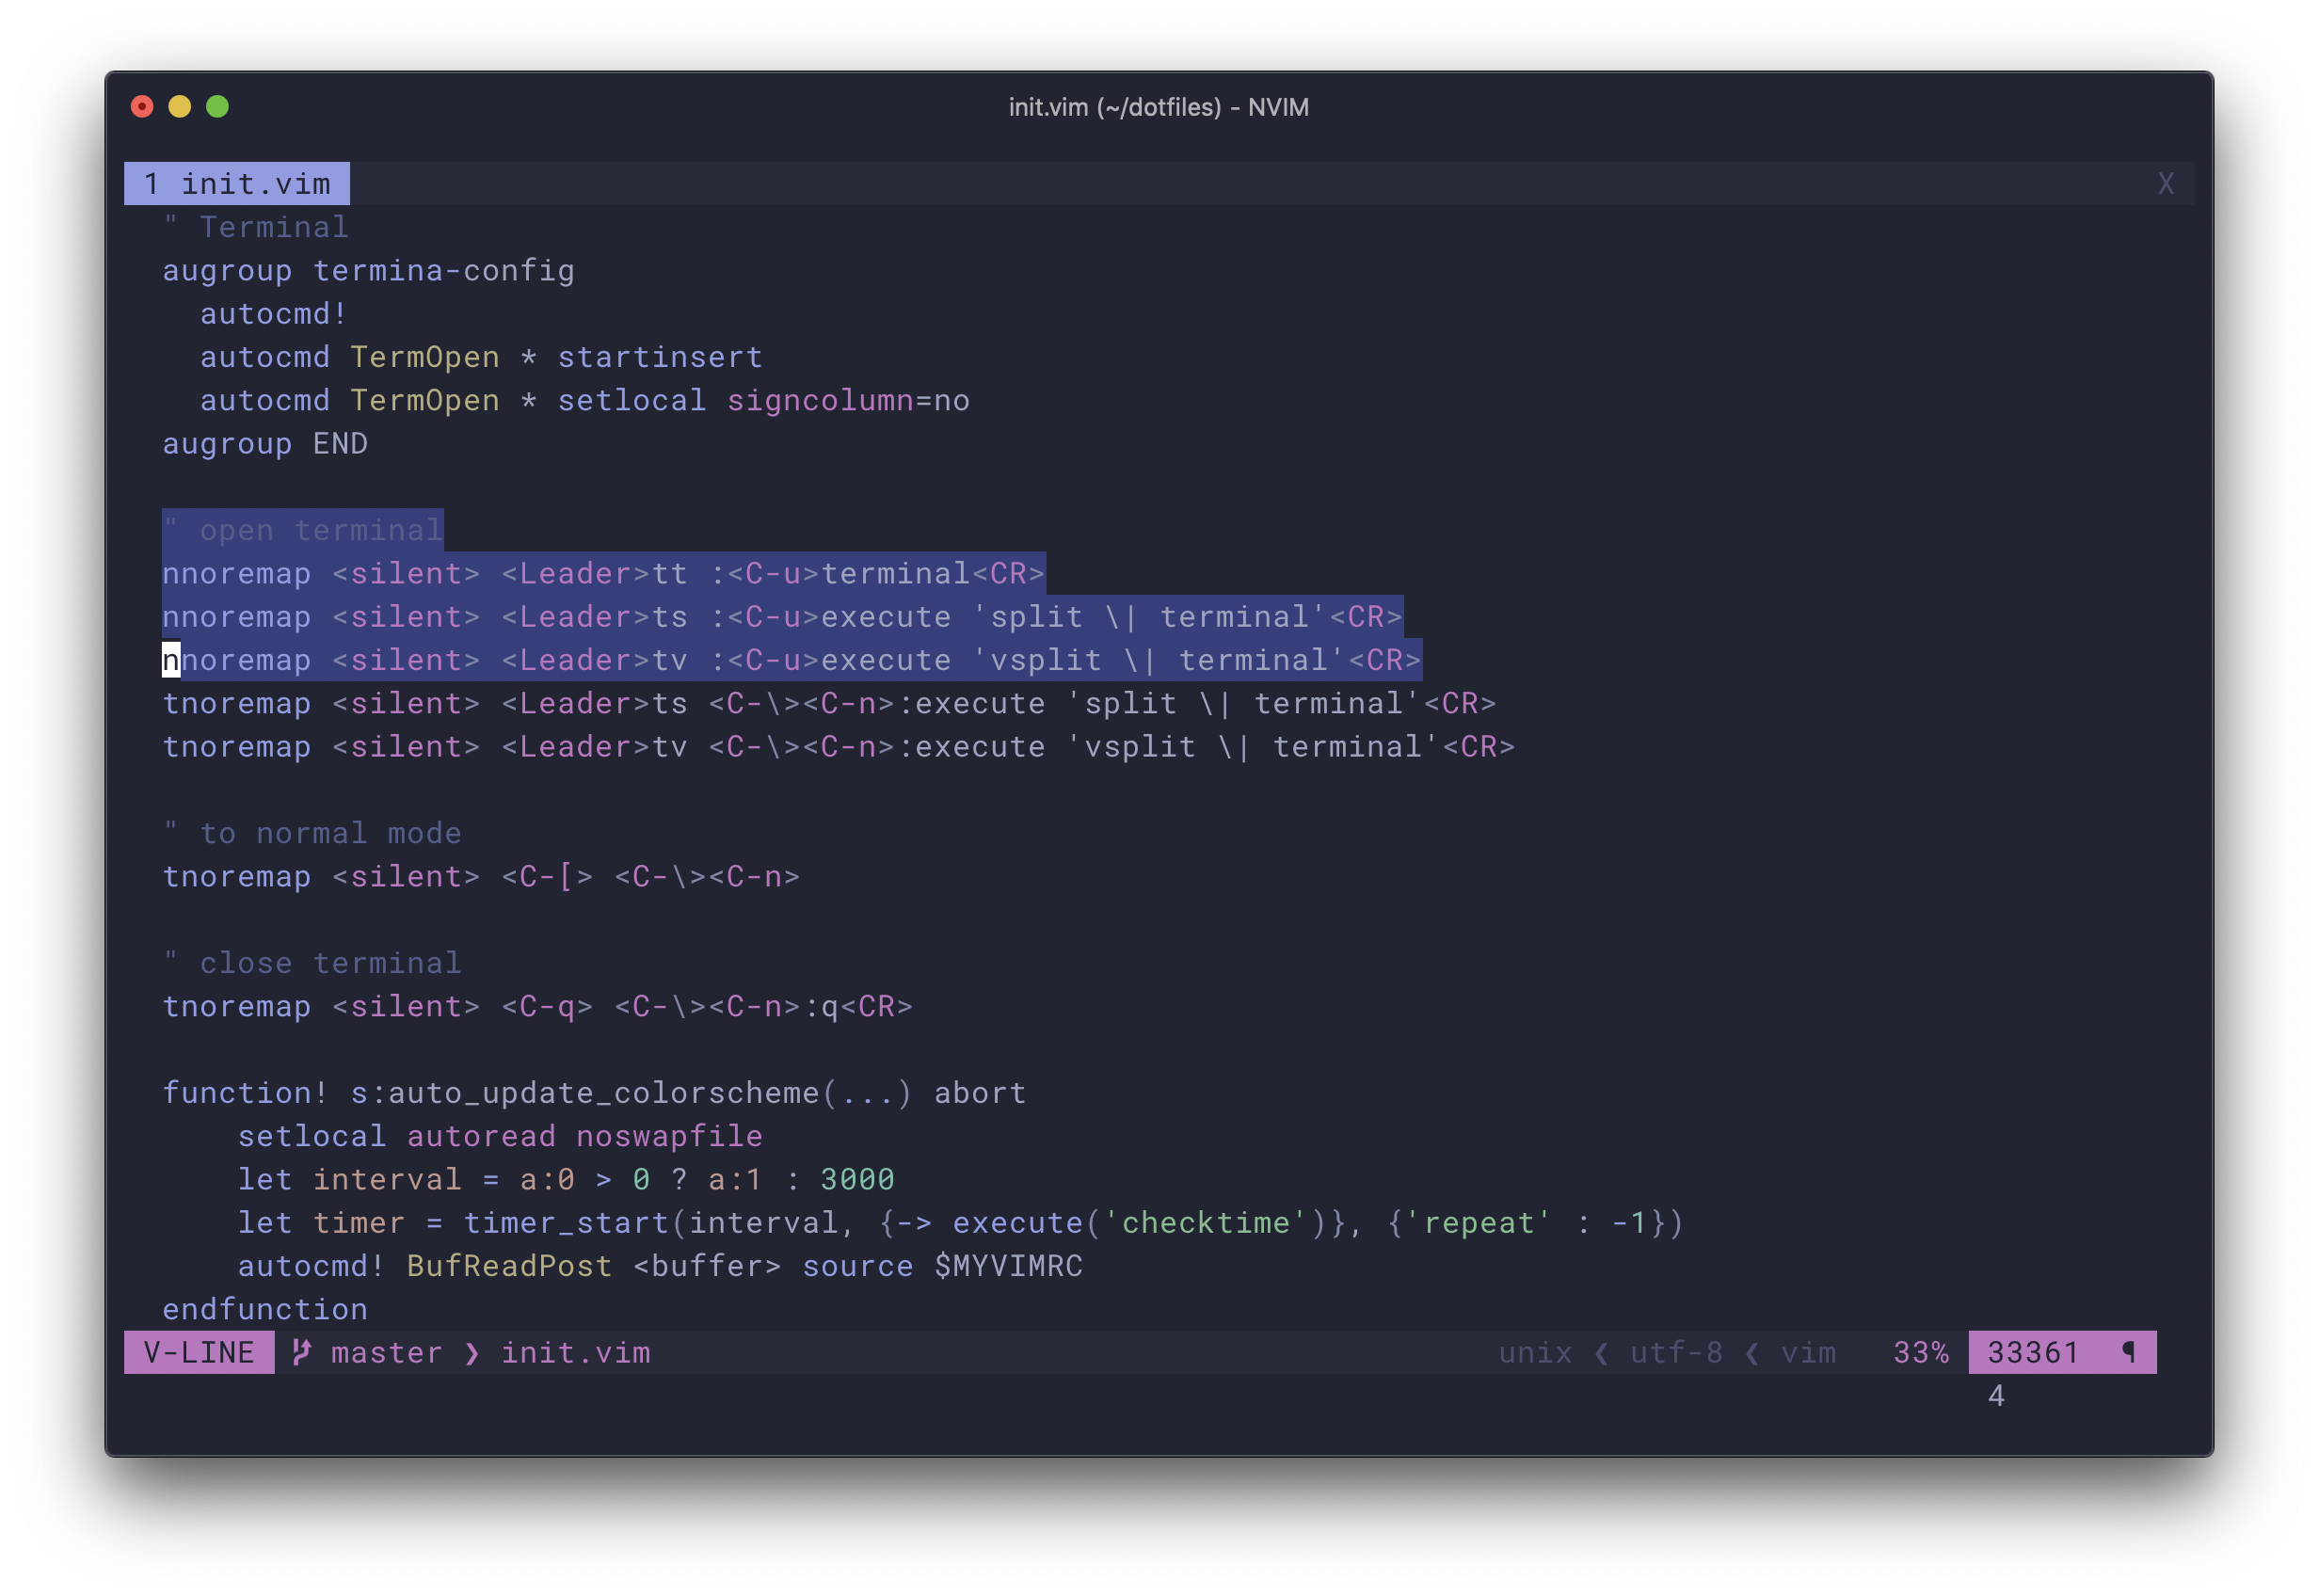Click the git branch icon in statusline

point(301,1352)
